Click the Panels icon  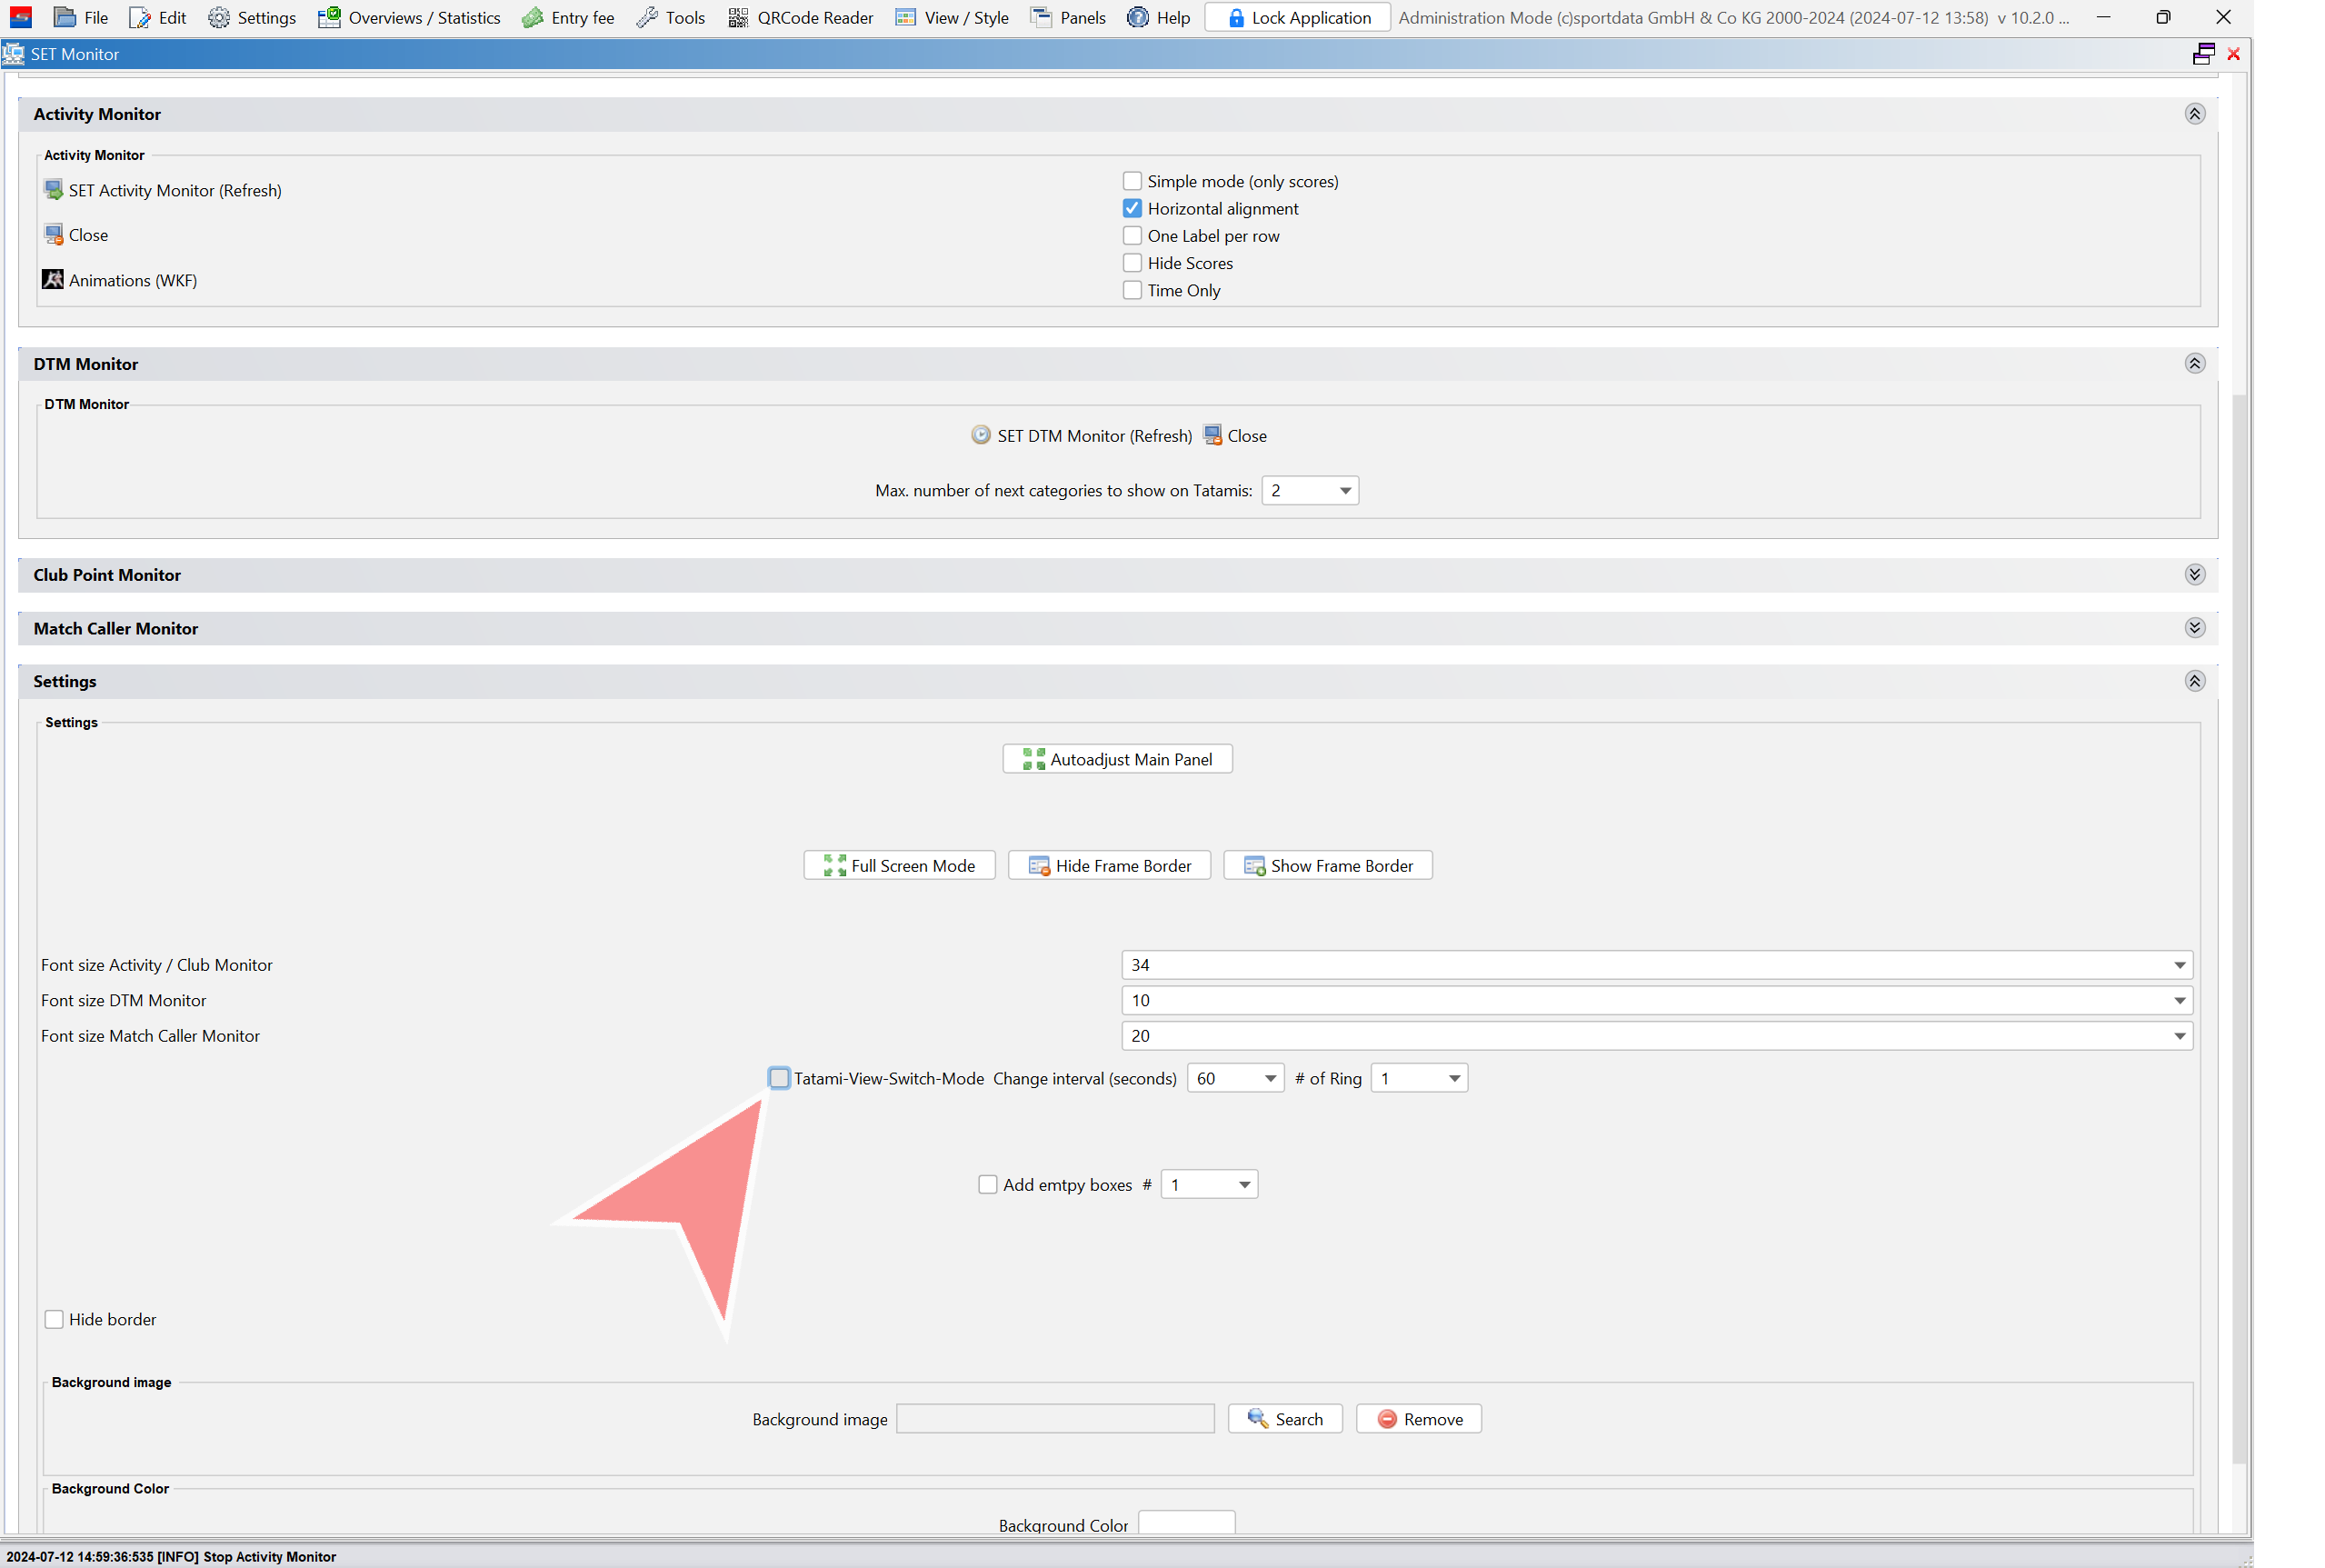(x=1041, y=17)
